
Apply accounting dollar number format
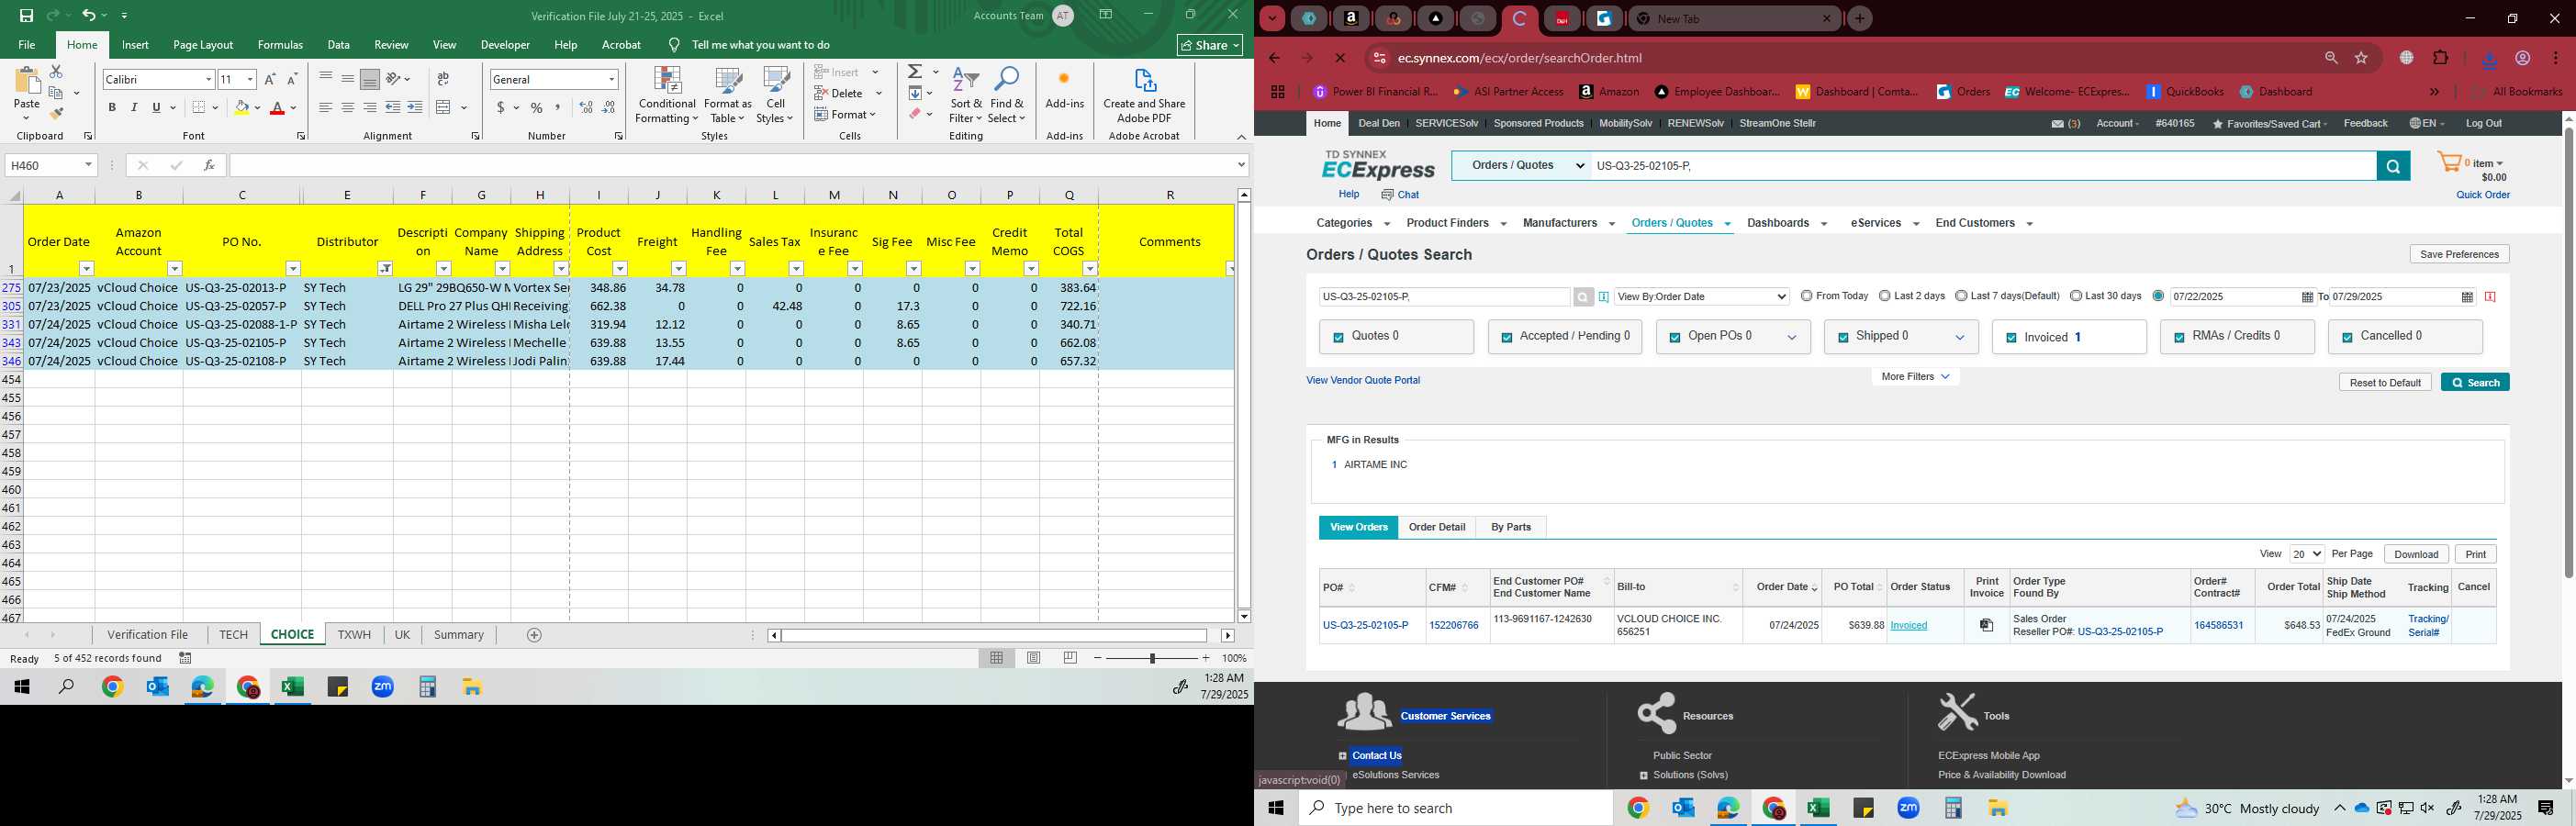pos(501,107)
